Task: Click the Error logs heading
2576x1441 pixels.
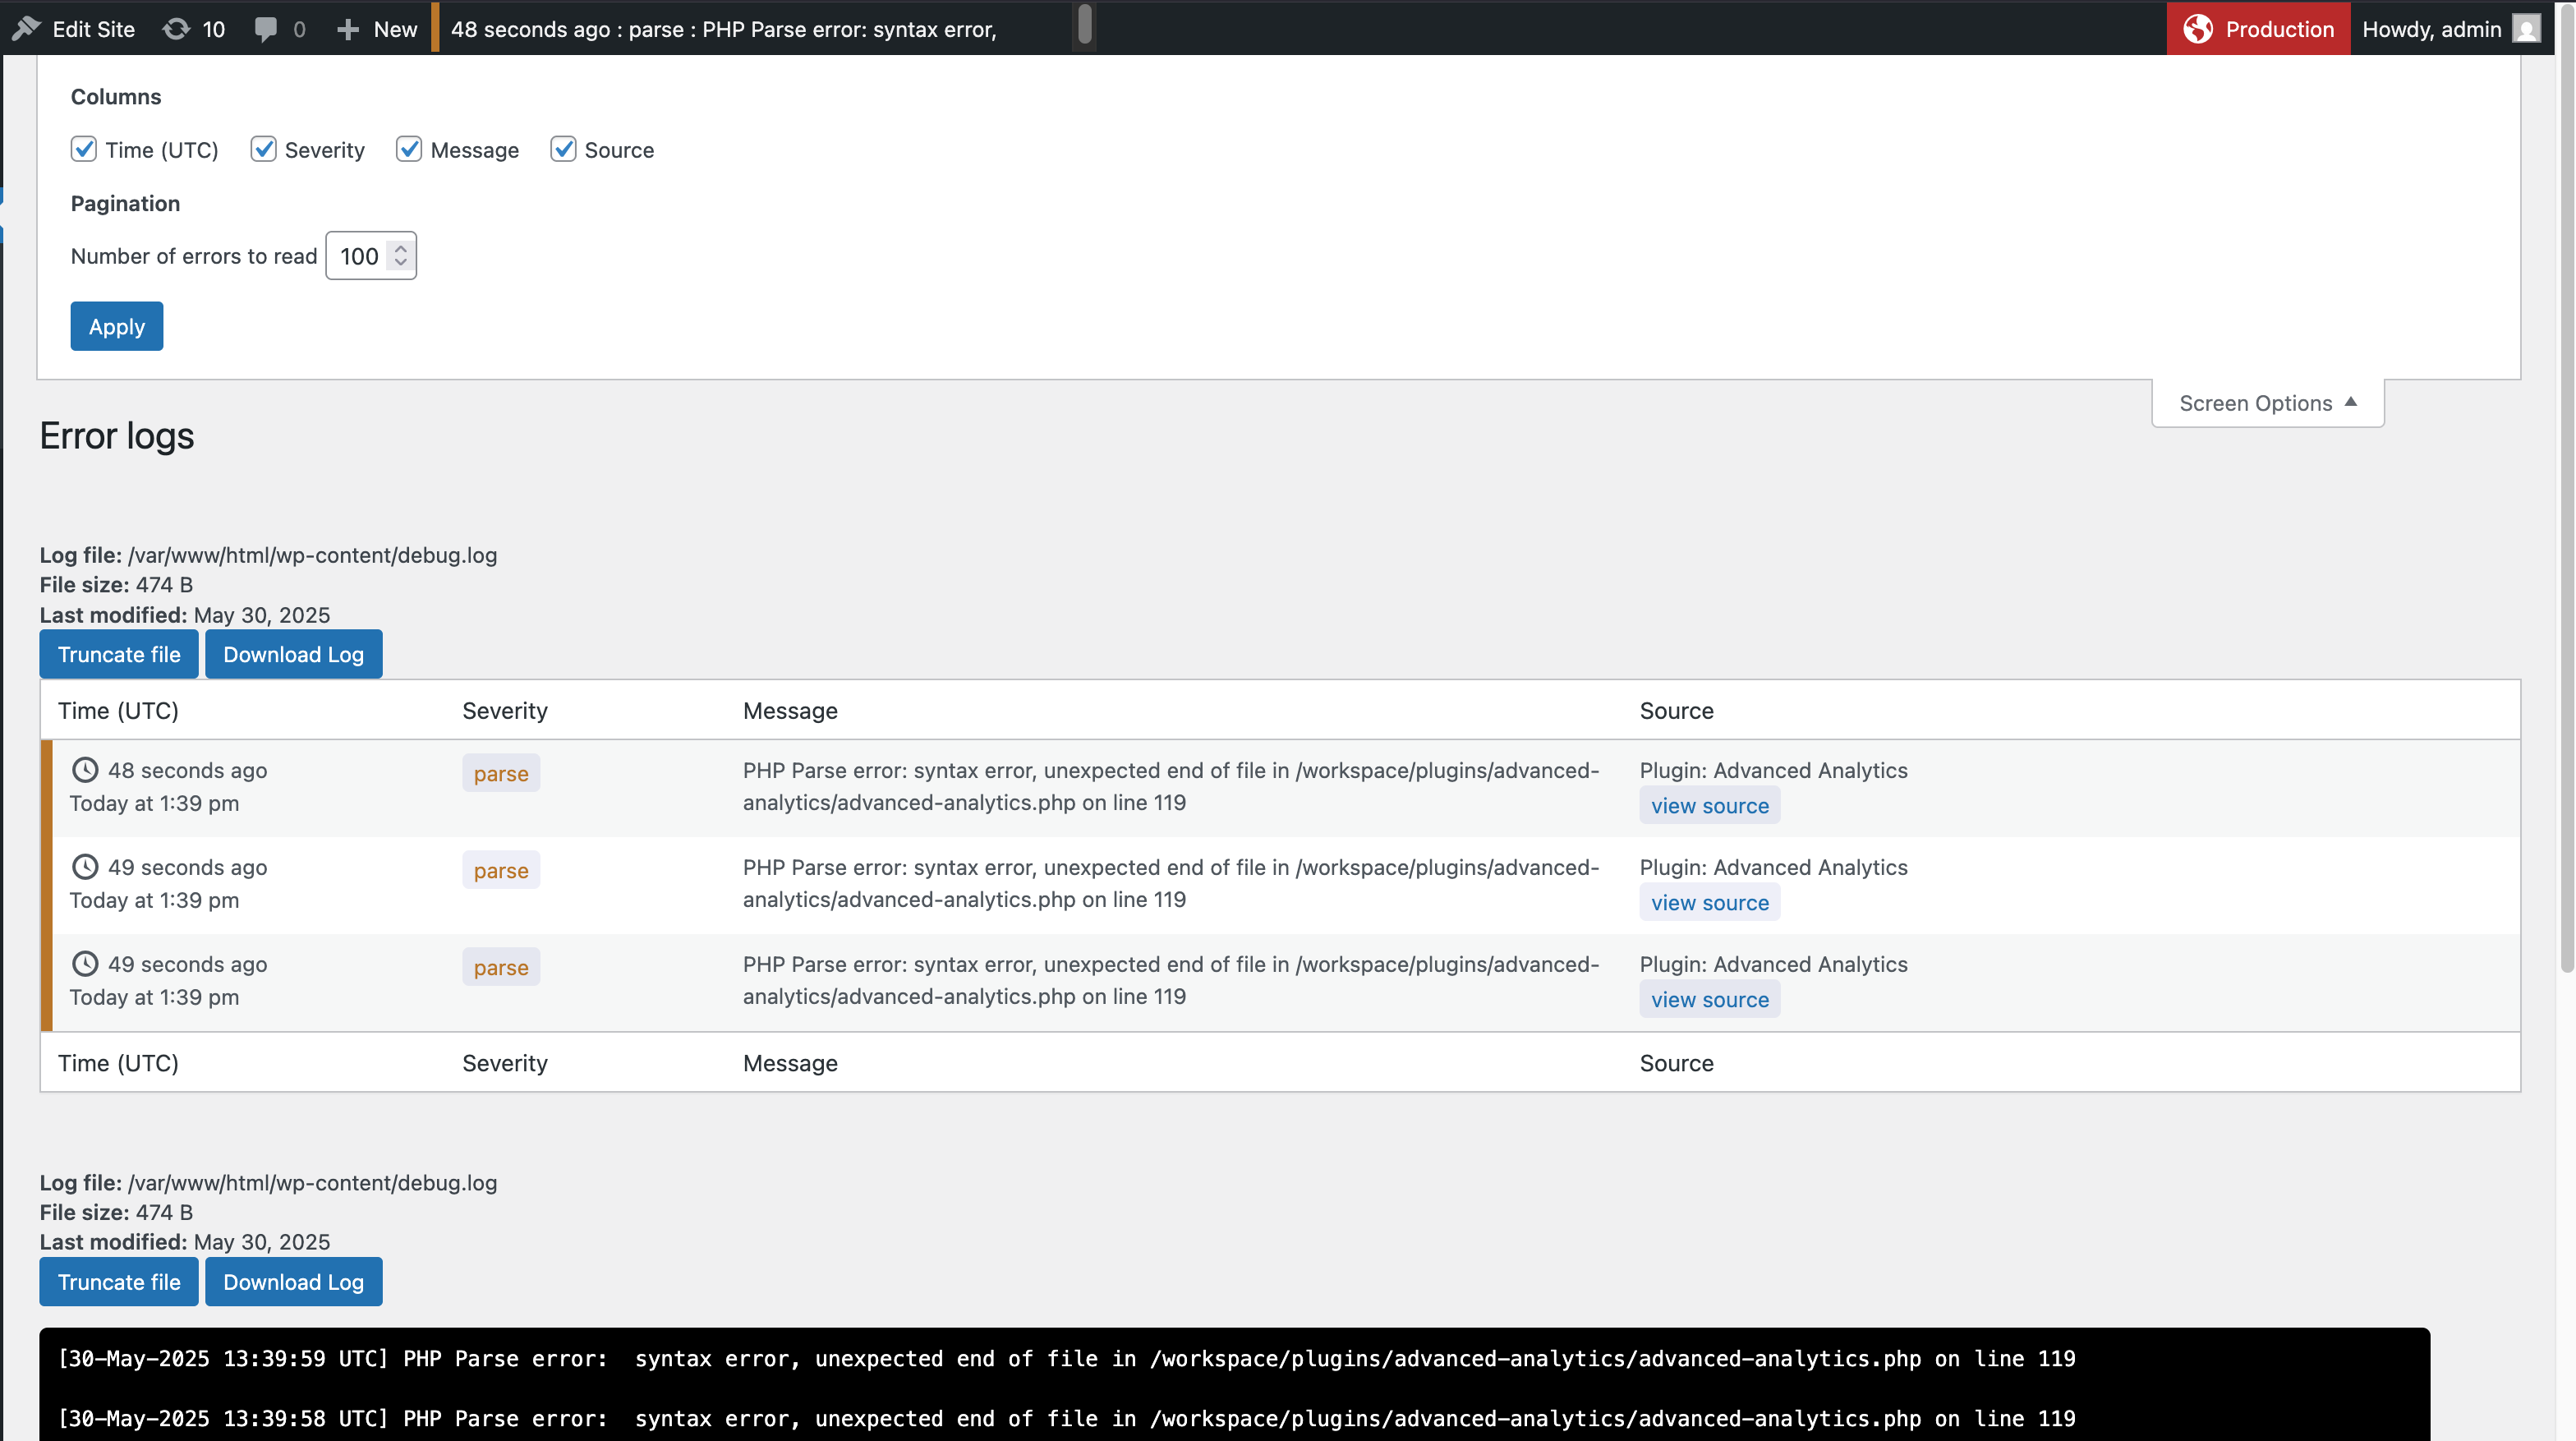Action: [x=117, y=436]
